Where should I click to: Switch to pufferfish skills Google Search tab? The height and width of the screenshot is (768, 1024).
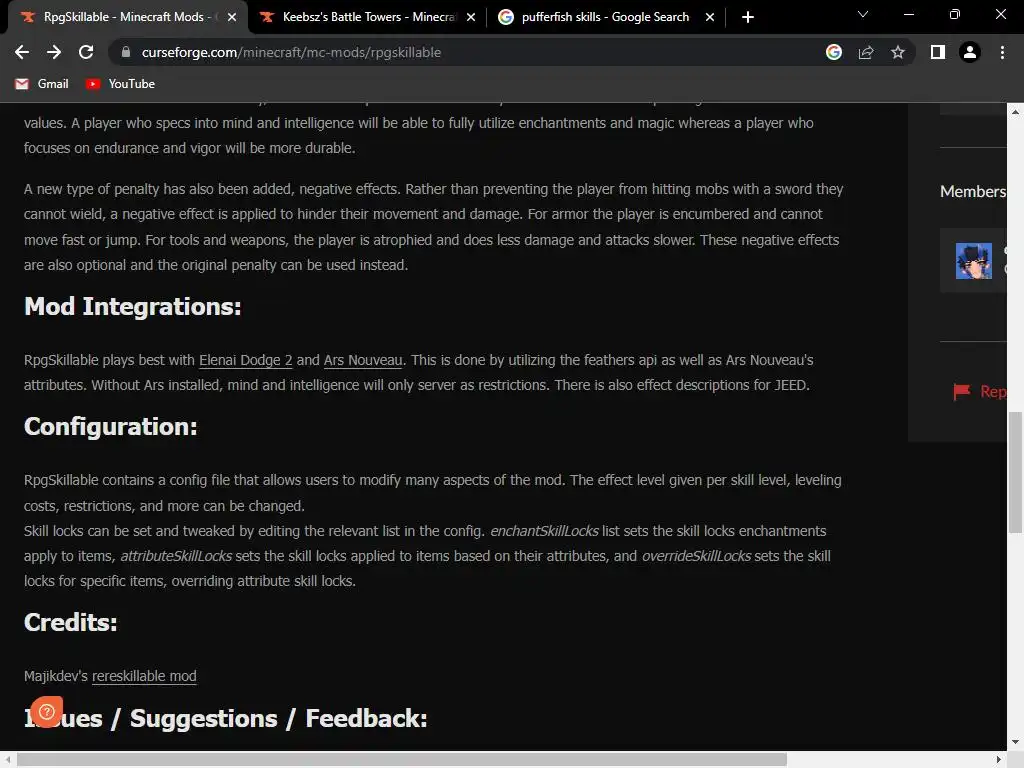click(605, 17)
